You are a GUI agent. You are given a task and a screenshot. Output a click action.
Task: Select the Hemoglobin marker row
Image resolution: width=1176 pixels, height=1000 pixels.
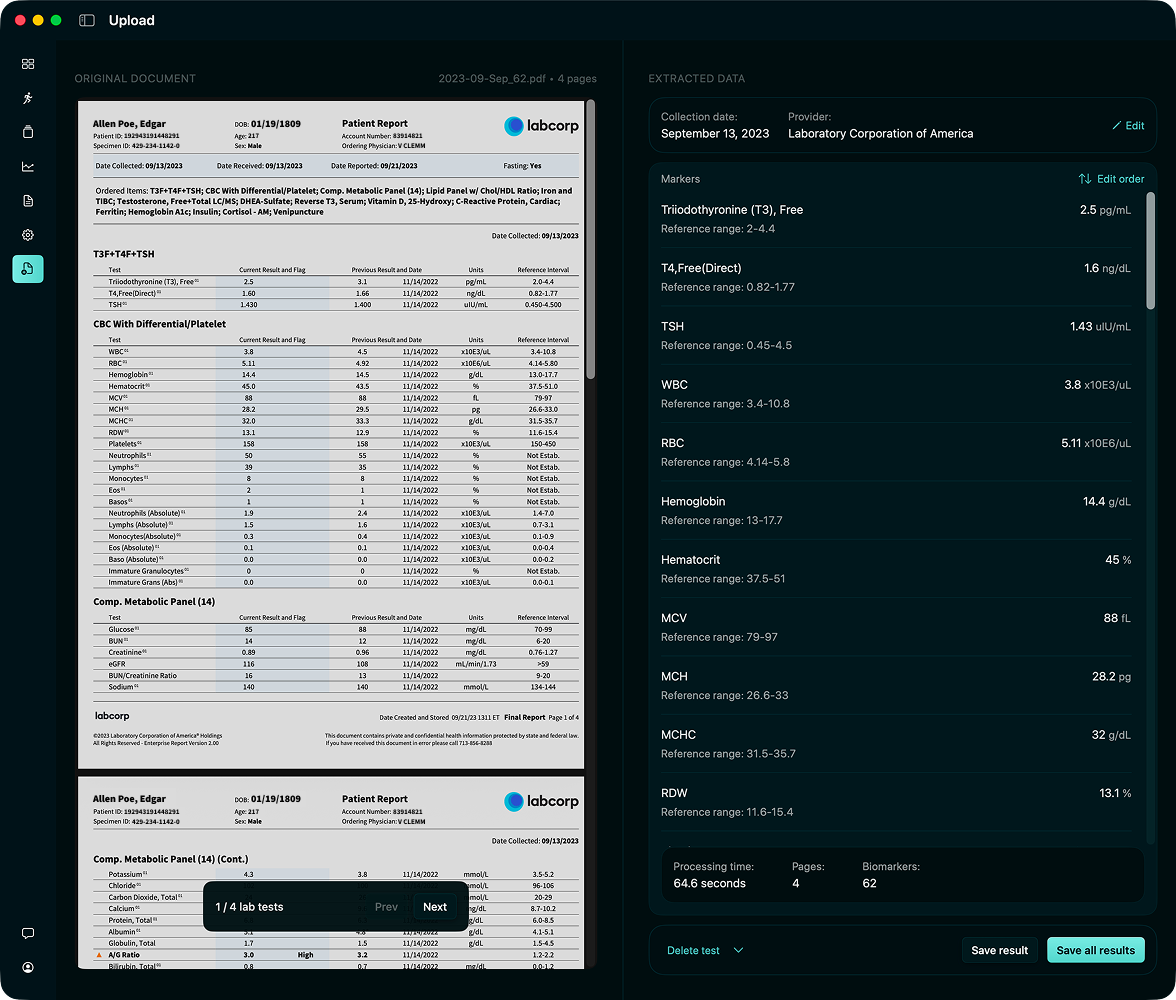896,510
